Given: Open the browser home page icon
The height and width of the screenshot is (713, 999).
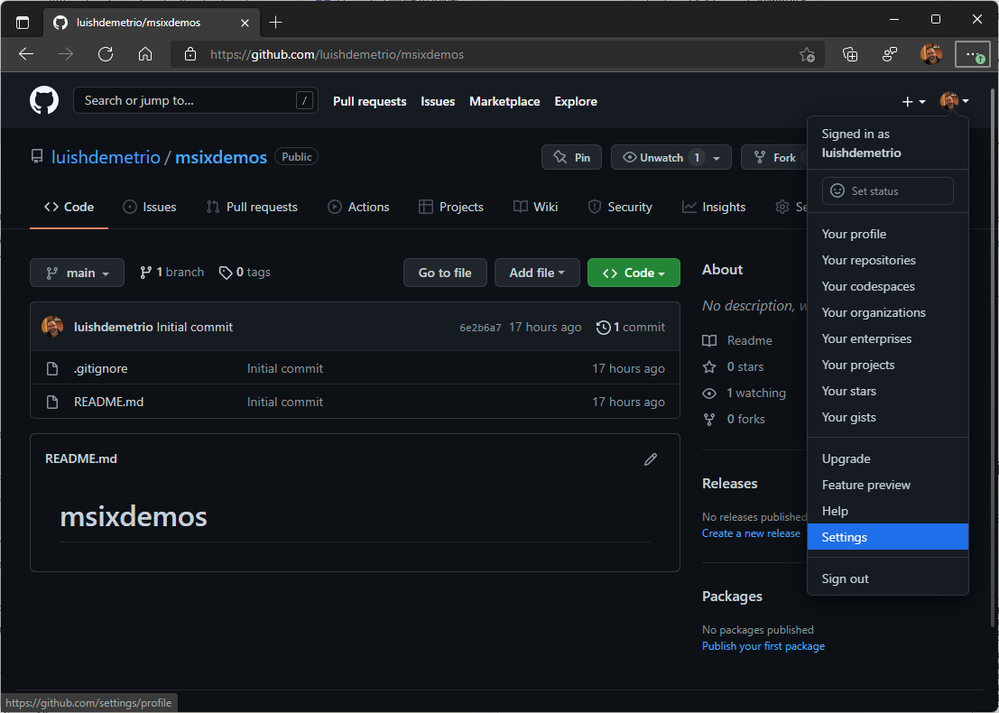Looking at the screenshot, I should click(145, 54).
